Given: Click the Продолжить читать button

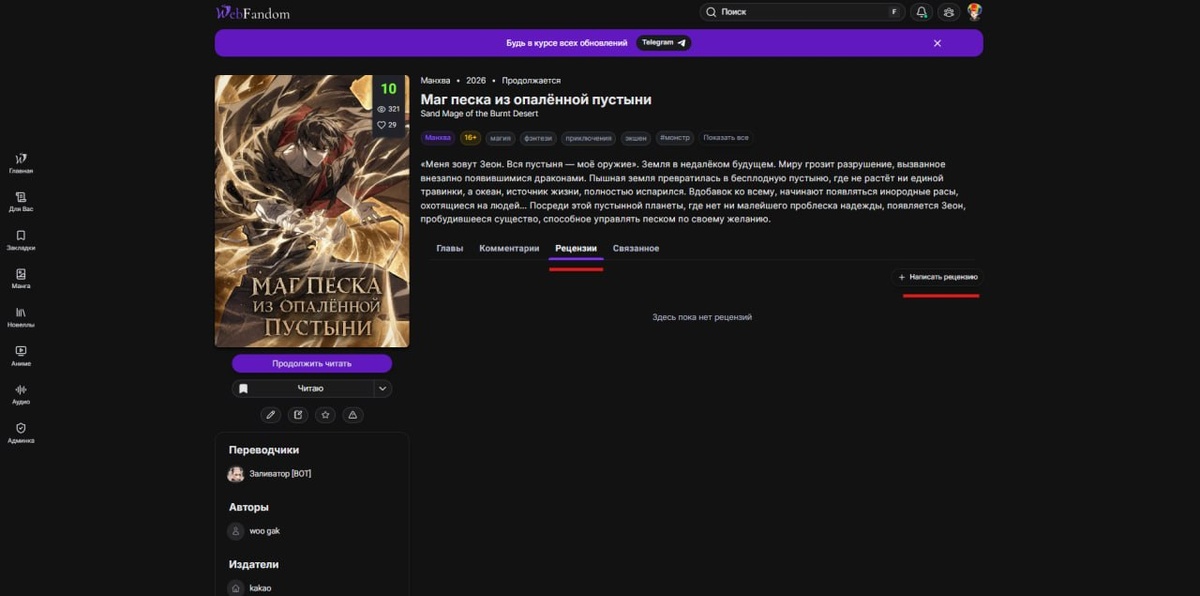Looking at the screenshot, I should tap(312, 363).
